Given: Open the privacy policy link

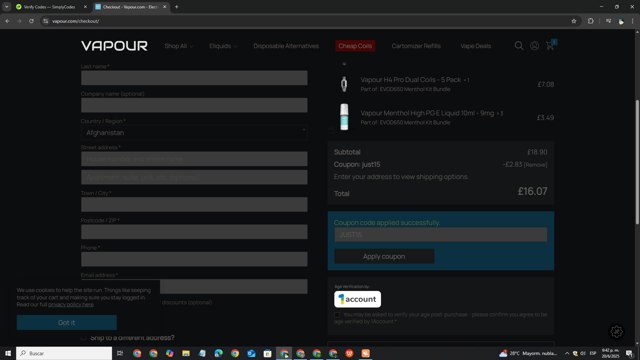Looking at the screenshot, I should coord(71,304).
